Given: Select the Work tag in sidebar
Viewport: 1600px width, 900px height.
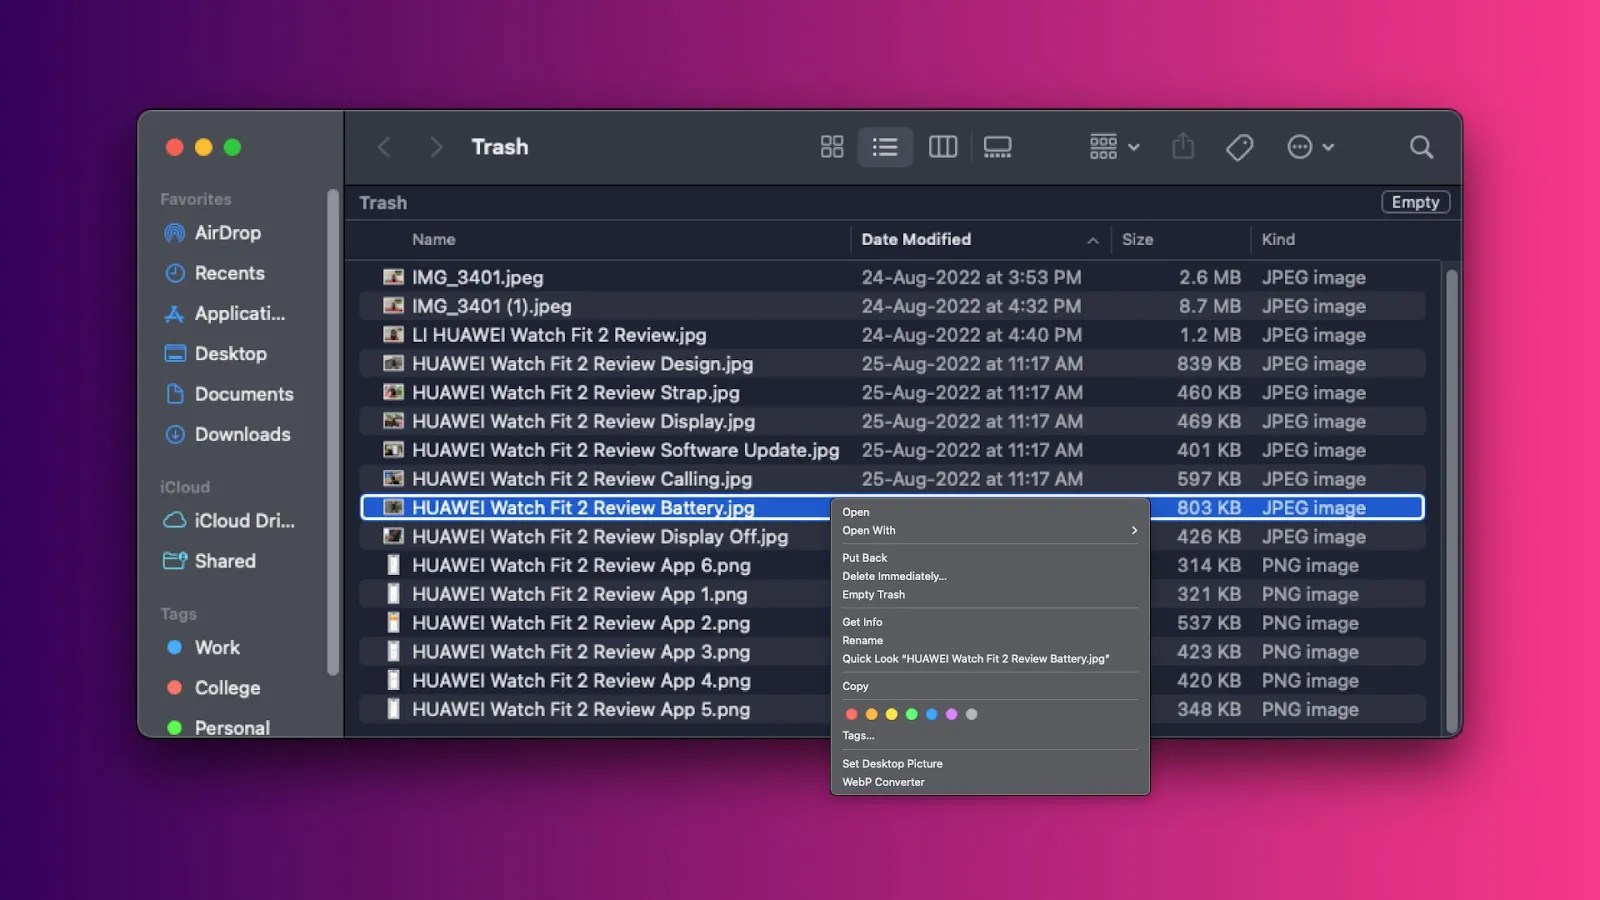Looking at the screenshot, I should [x=216, y=647].
